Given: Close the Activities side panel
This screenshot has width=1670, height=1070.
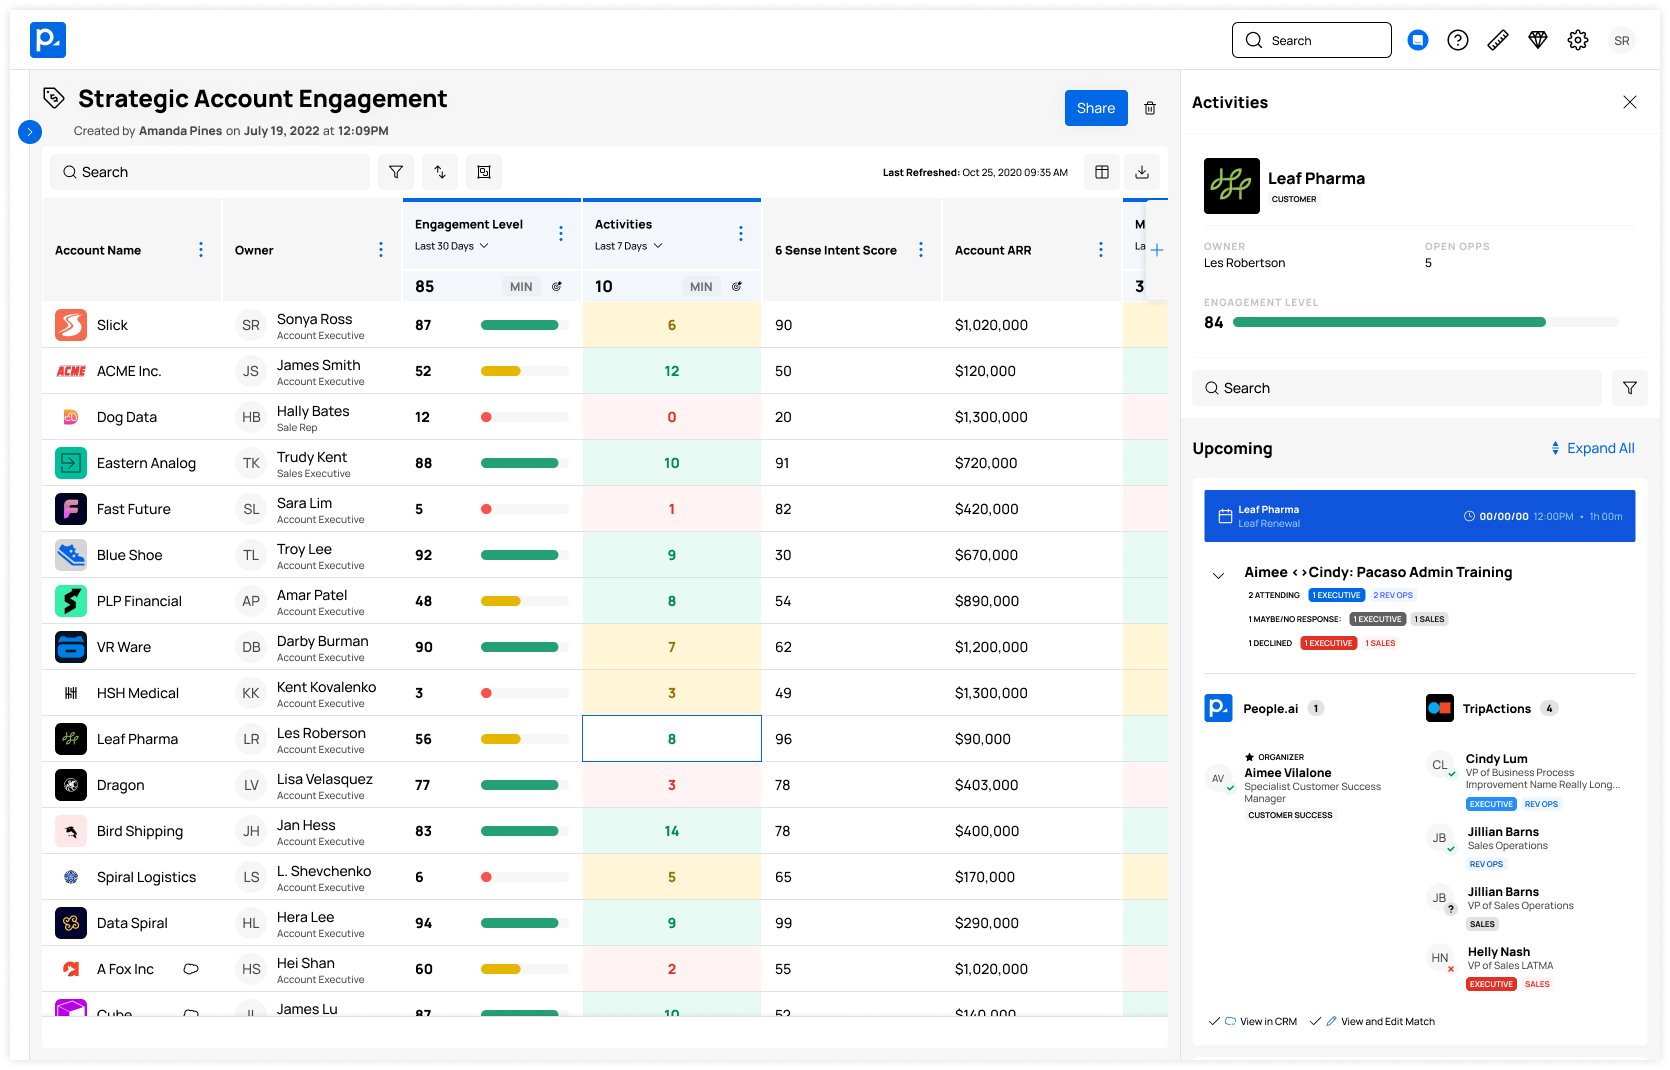Looking at the screenshot, I should [1630, 102].
